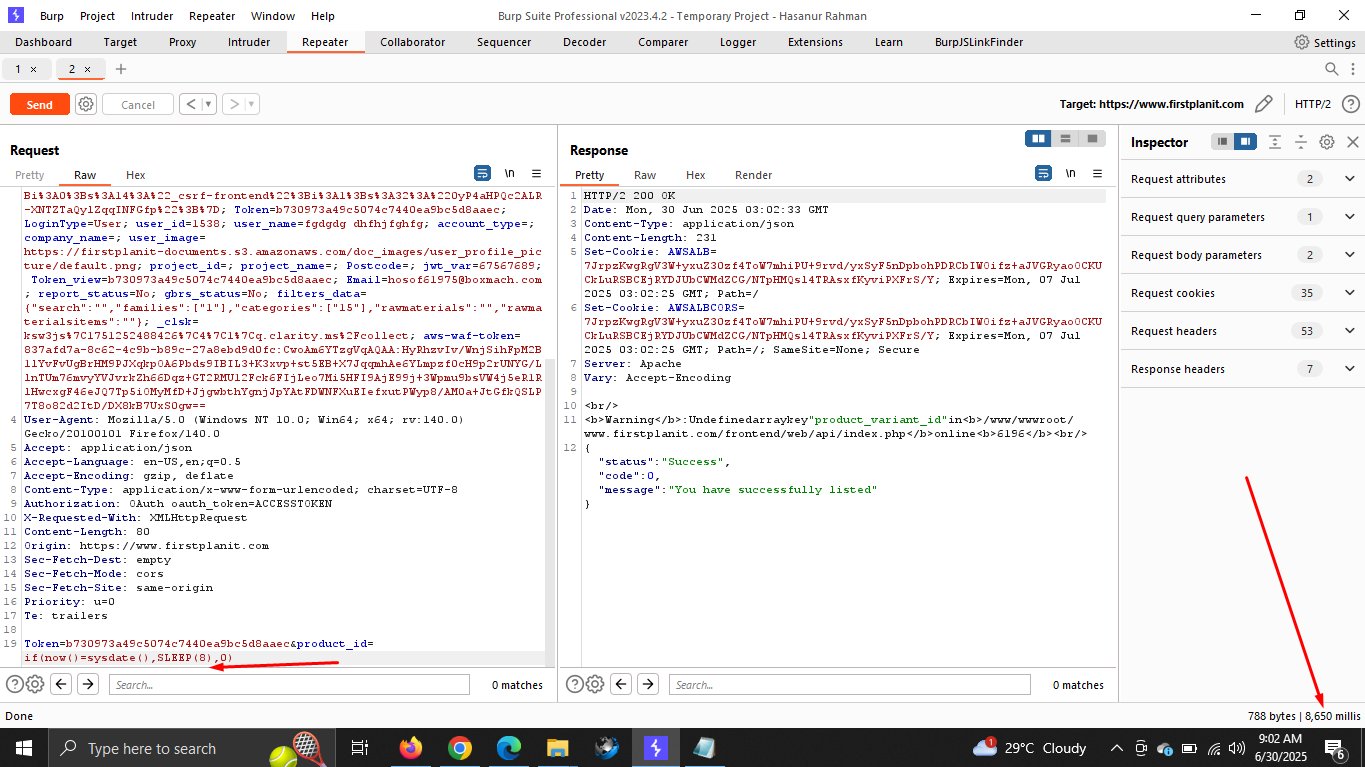Close Repeater tab 1
This screenshot has height=767, width=1365.
pyautogui.click(x=33, y=69)
